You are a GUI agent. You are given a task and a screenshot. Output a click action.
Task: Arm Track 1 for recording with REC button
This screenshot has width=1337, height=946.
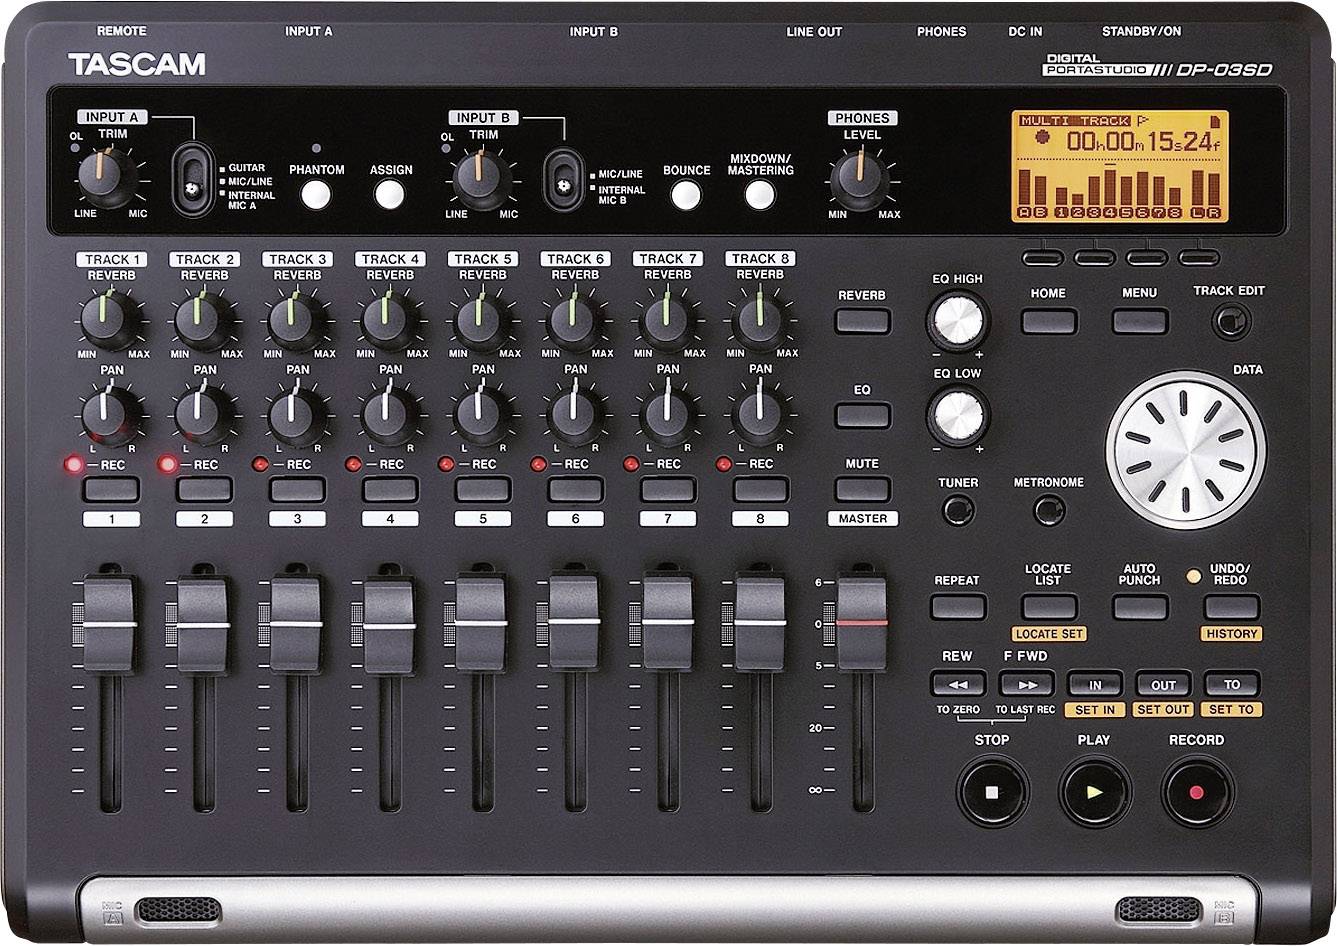[110, 490]
